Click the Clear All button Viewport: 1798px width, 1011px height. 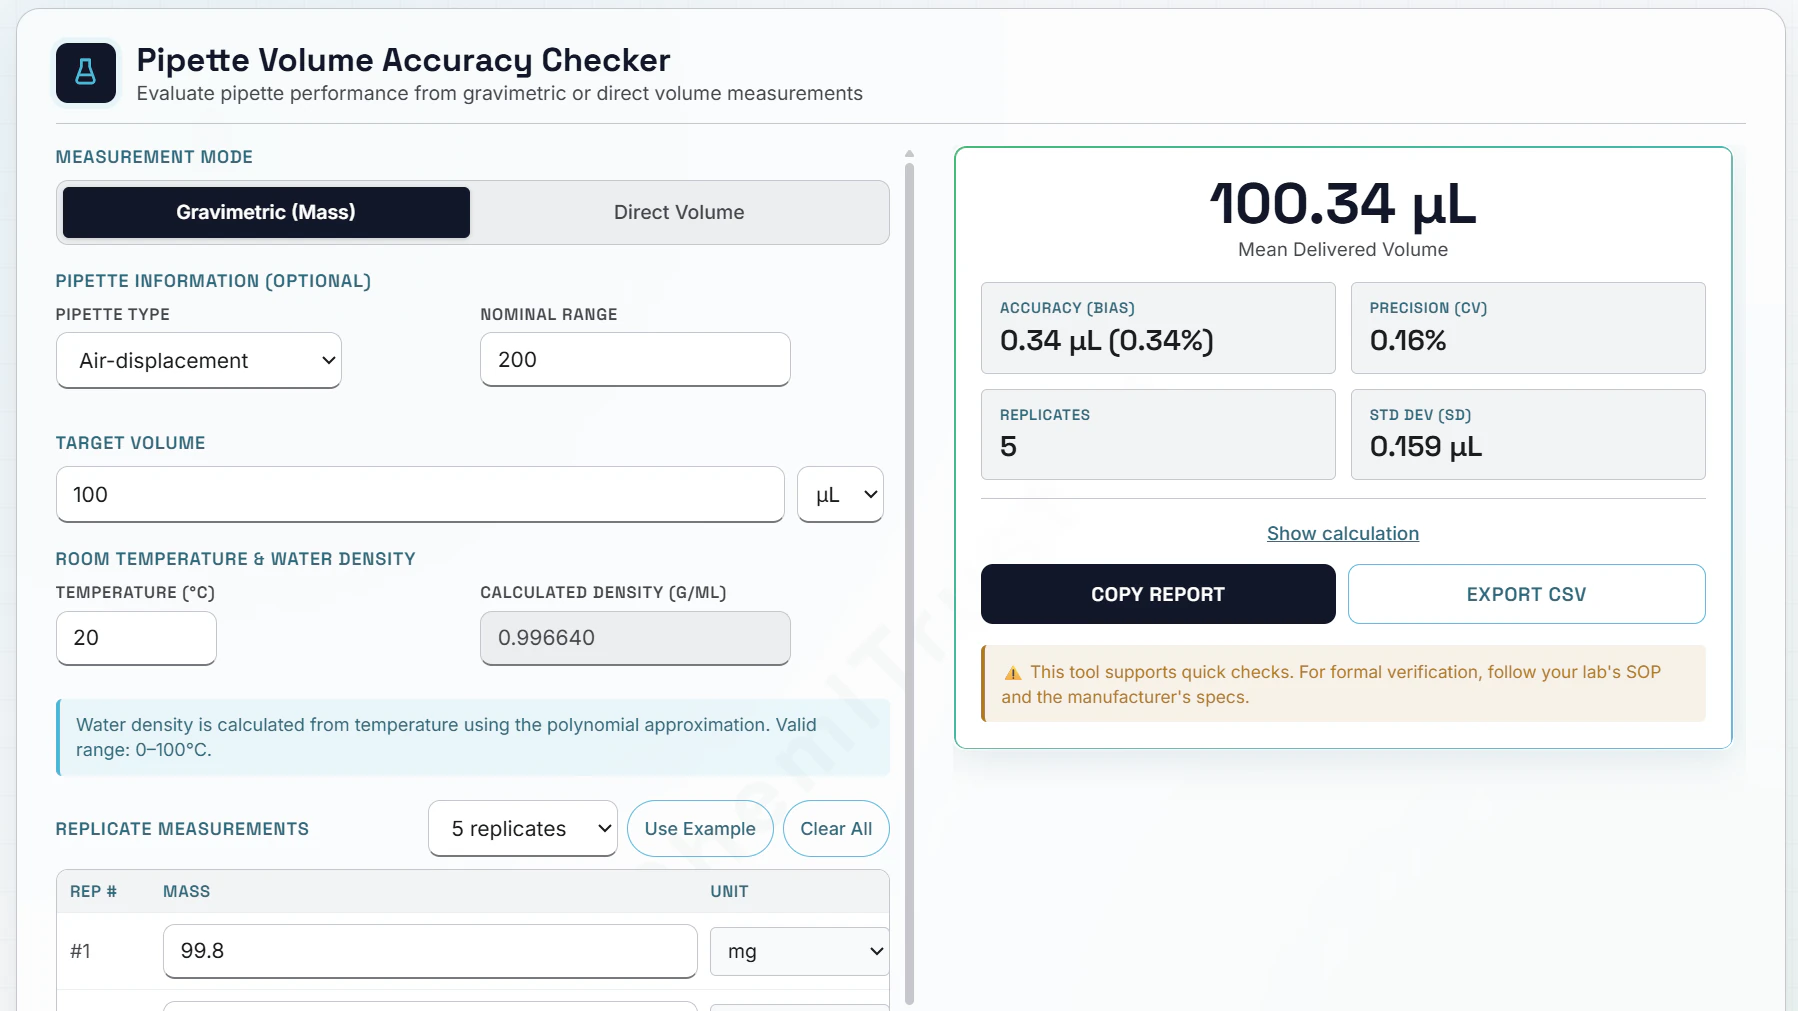click(x=836, y=829)
